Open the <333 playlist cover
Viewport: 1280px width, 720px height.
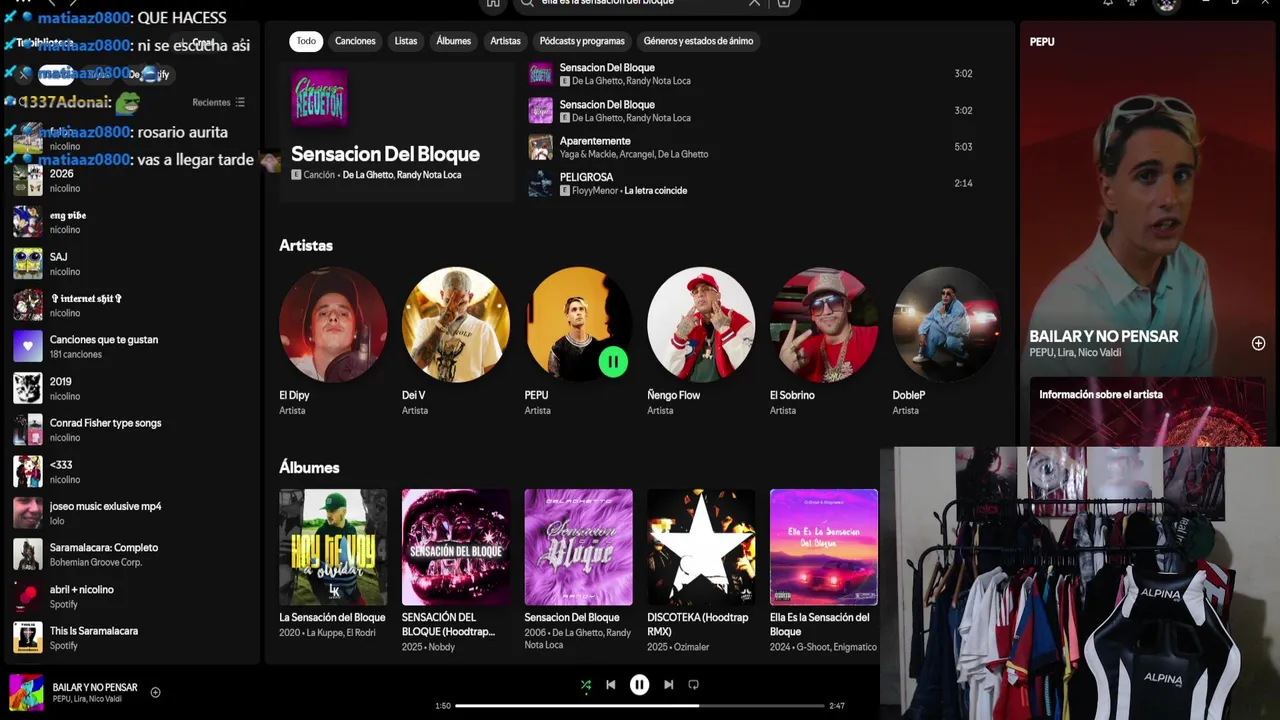pyautogui.click(x=28, y=471)
